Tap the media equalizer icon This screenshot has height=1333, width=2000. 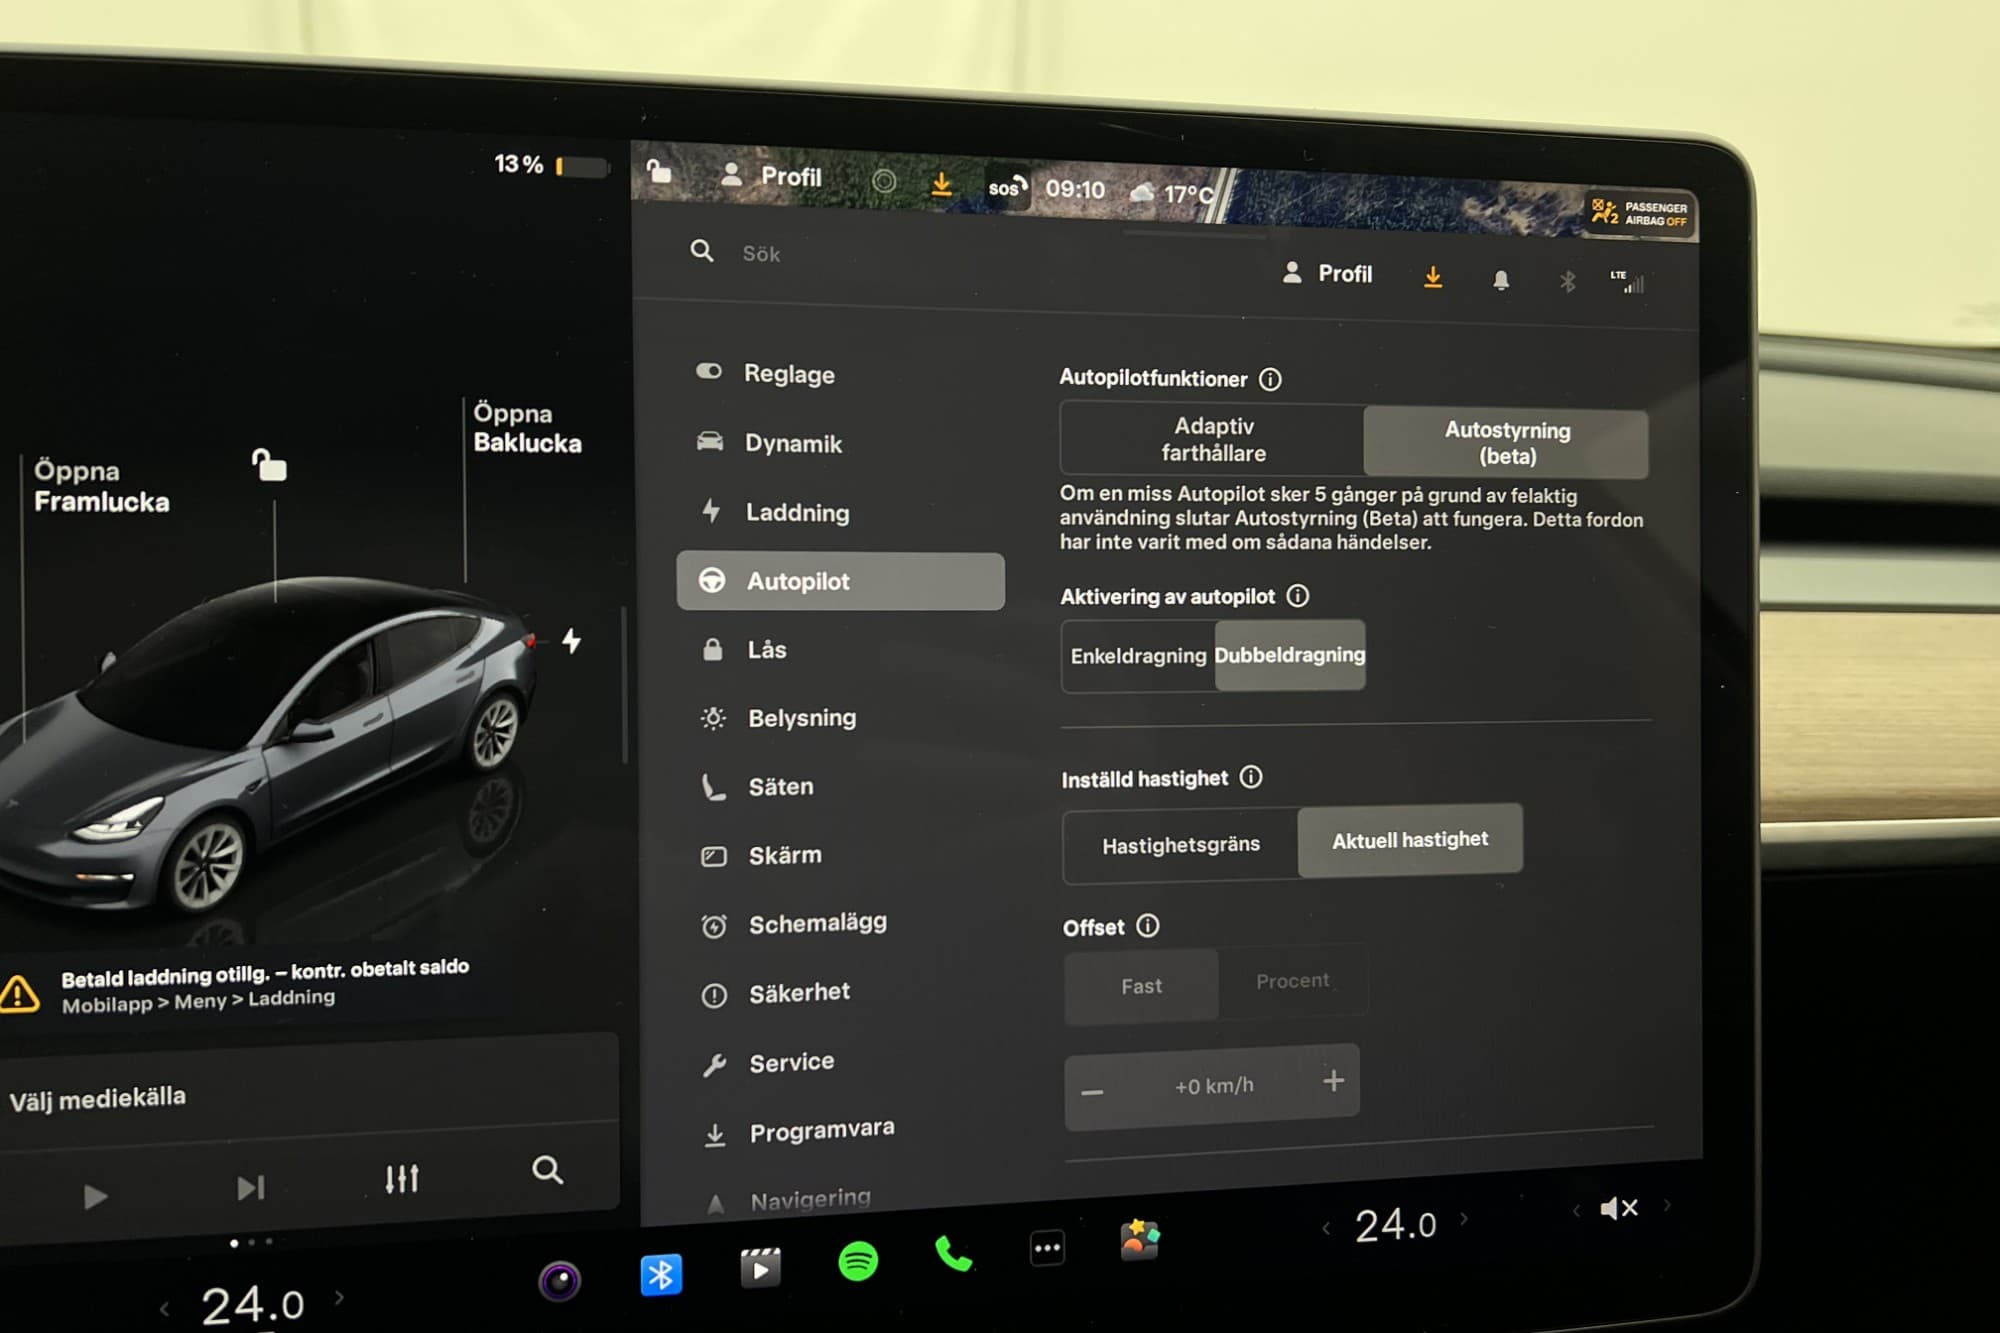pos(402,1179)
